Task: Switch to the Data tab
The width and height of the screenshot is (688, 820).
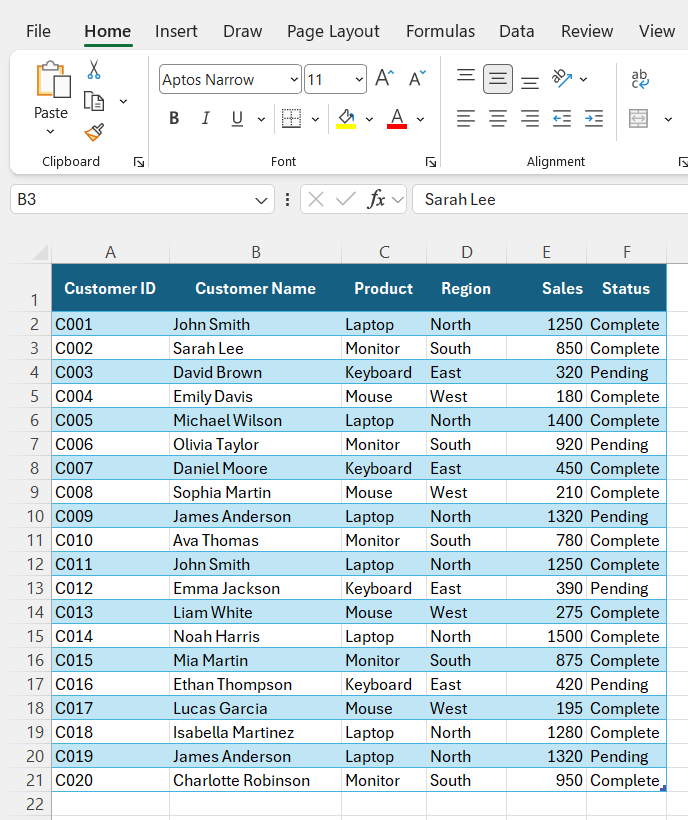Action: (x=517, y=31)
